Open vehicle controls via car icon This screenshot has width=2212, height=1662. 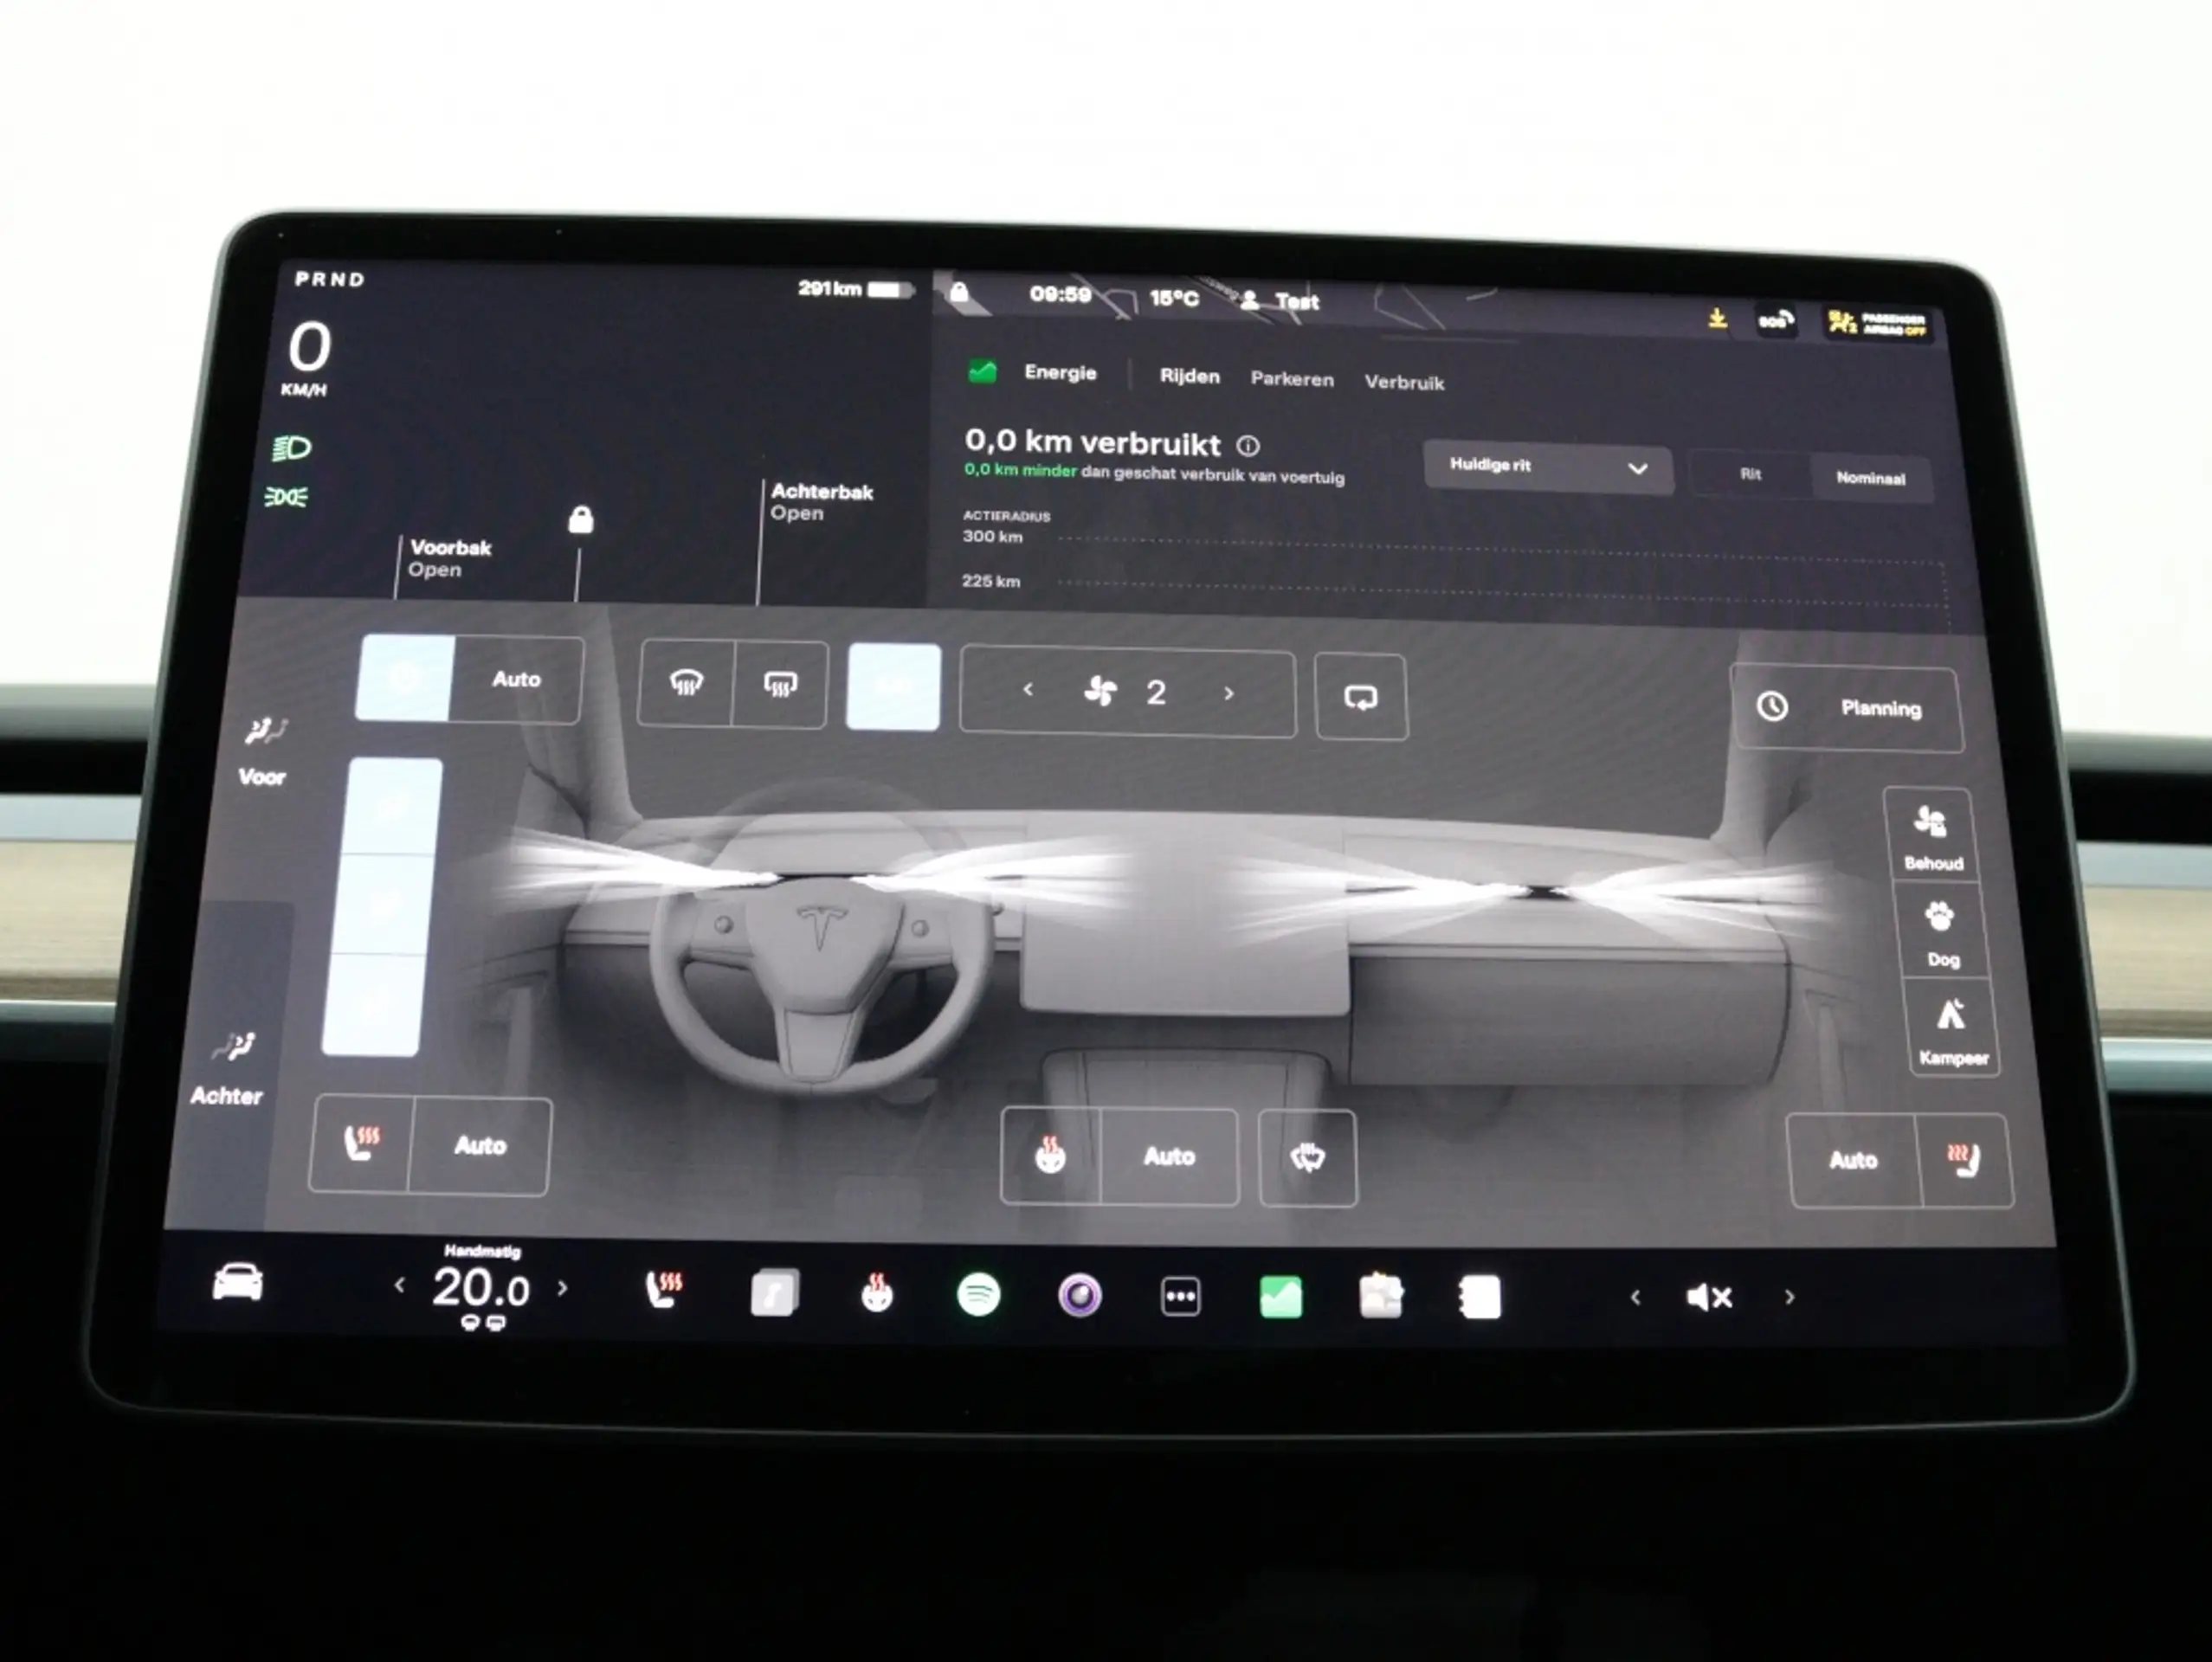(238, 1282)
